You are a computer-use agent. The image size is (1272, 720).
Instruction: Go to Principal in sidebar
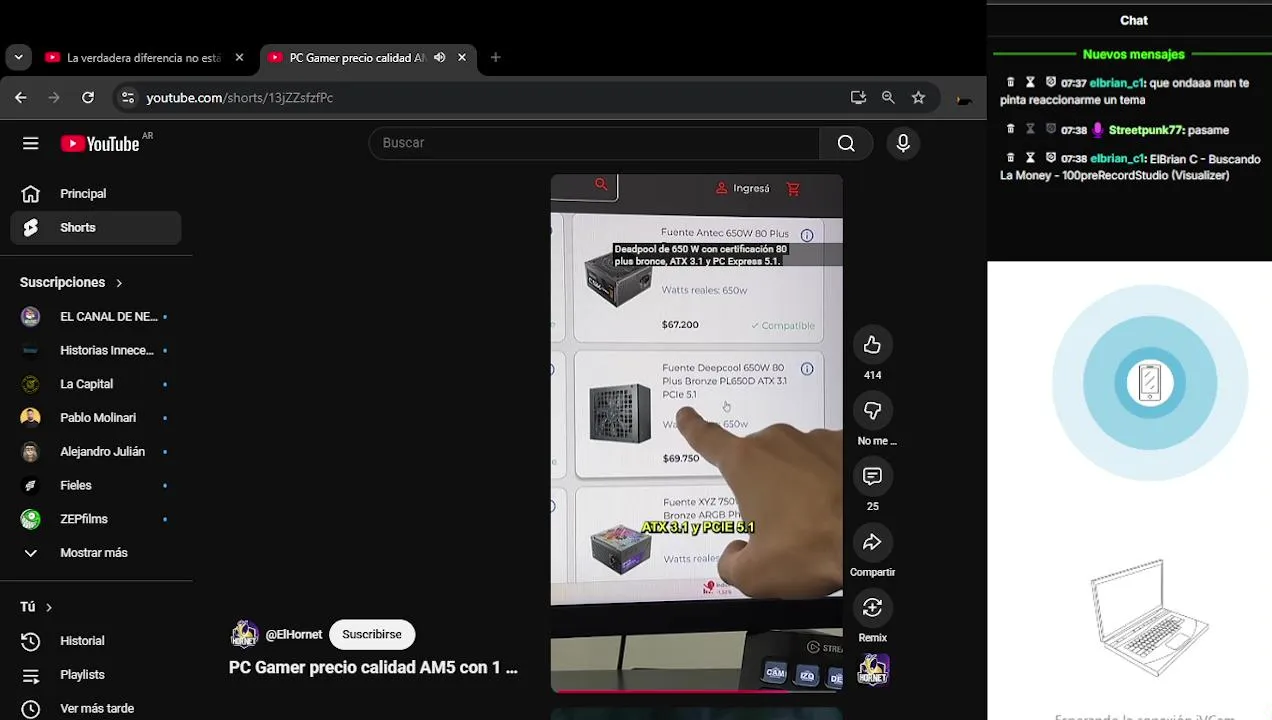click(96, 194)
